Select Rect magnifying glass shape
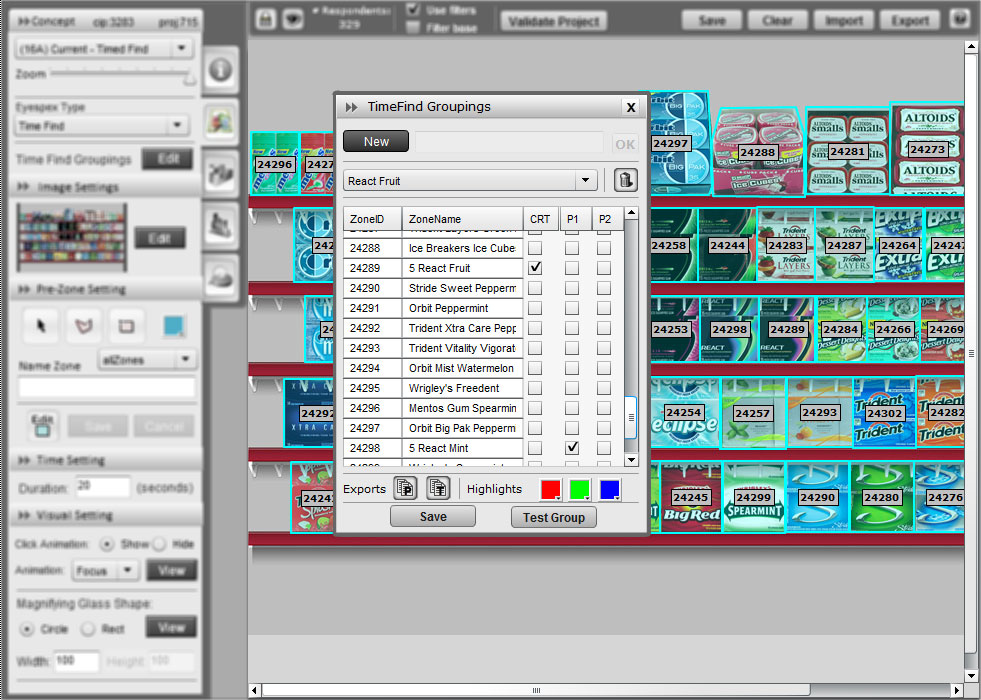 tap(88, 628)
